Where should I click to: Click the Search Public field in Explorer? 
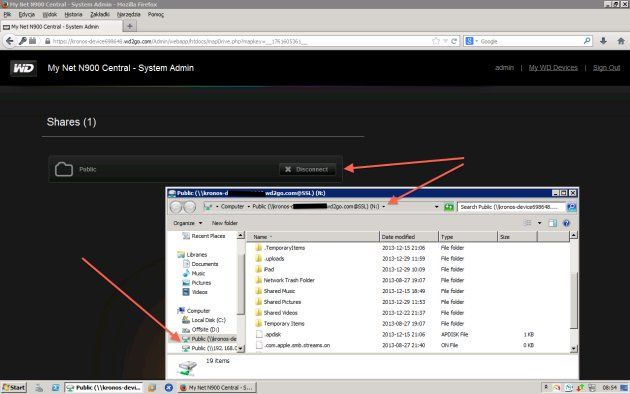(511, 207)
